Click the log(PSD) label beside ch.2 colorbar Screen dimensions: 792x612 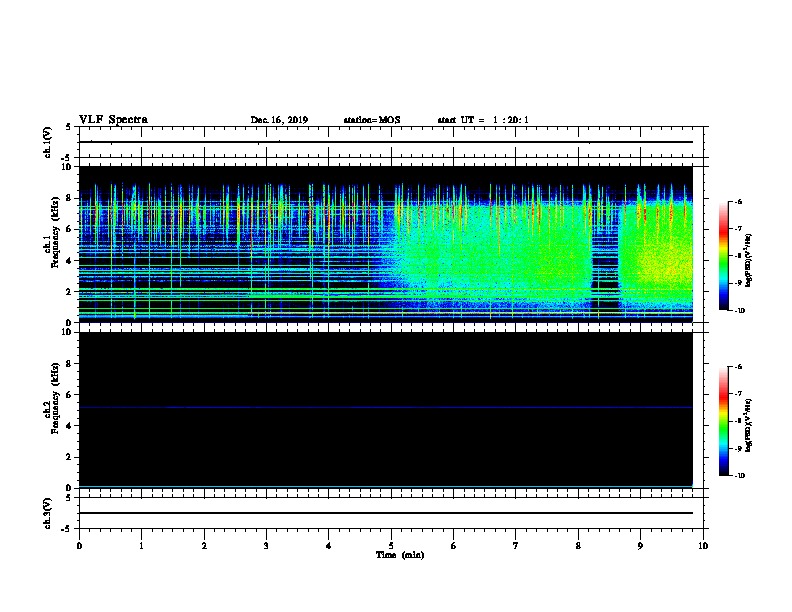click(x=749, y=426)
